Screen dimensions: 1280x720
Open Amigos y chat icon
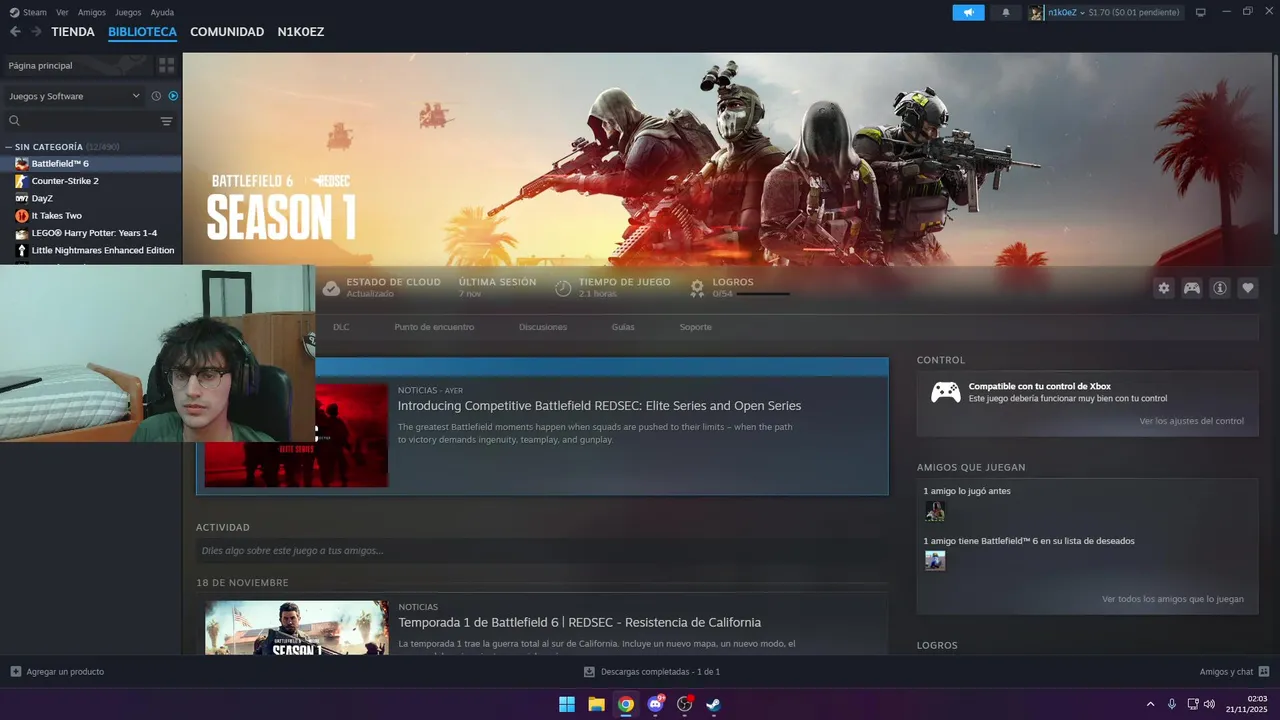click(1264, 672)
